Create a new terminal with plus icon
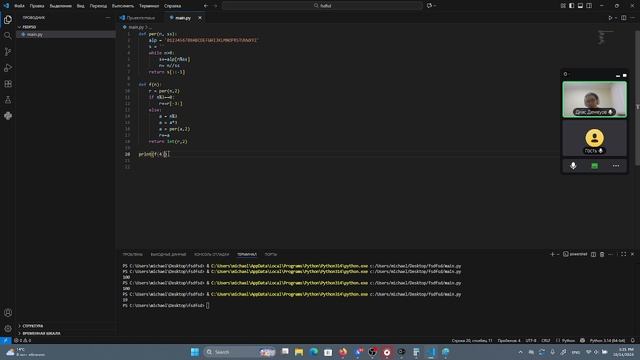 tap(552, 254)
